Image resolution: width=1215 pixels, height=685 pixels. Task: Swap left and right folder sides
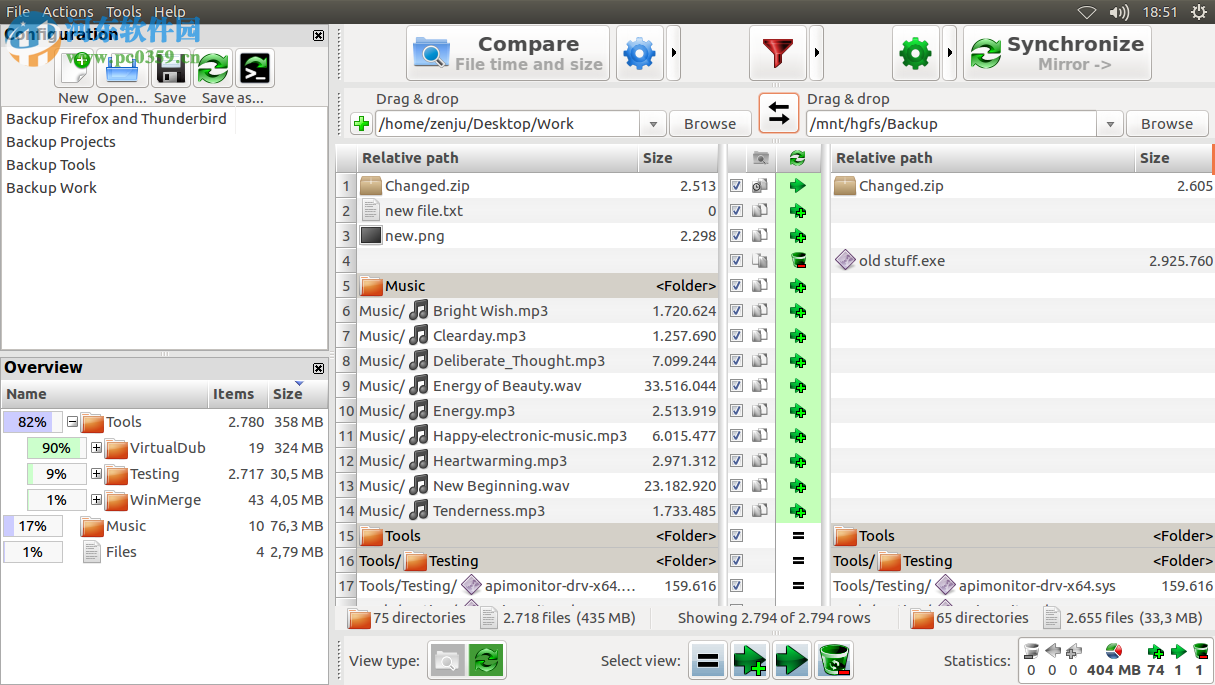point(779,114)
